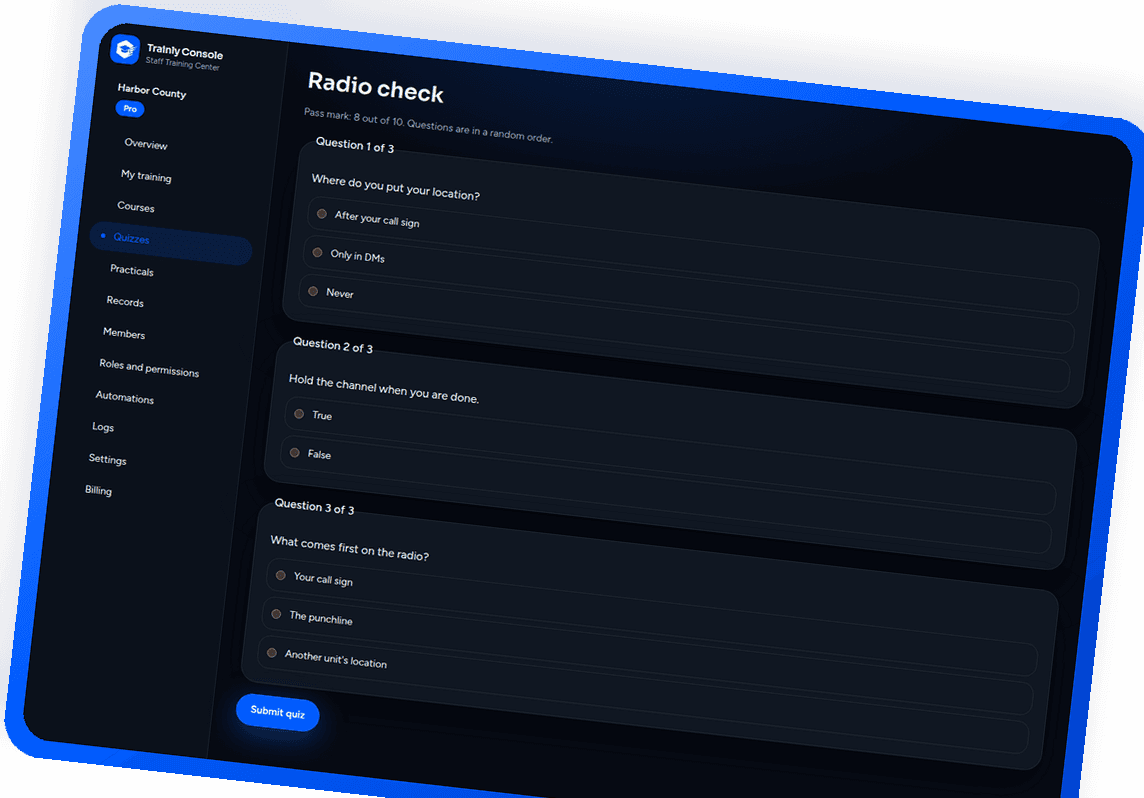Click the 'Radio check' quiz title
The width and height of the screenshot is (1144, 798).
(x=376, y=88)
